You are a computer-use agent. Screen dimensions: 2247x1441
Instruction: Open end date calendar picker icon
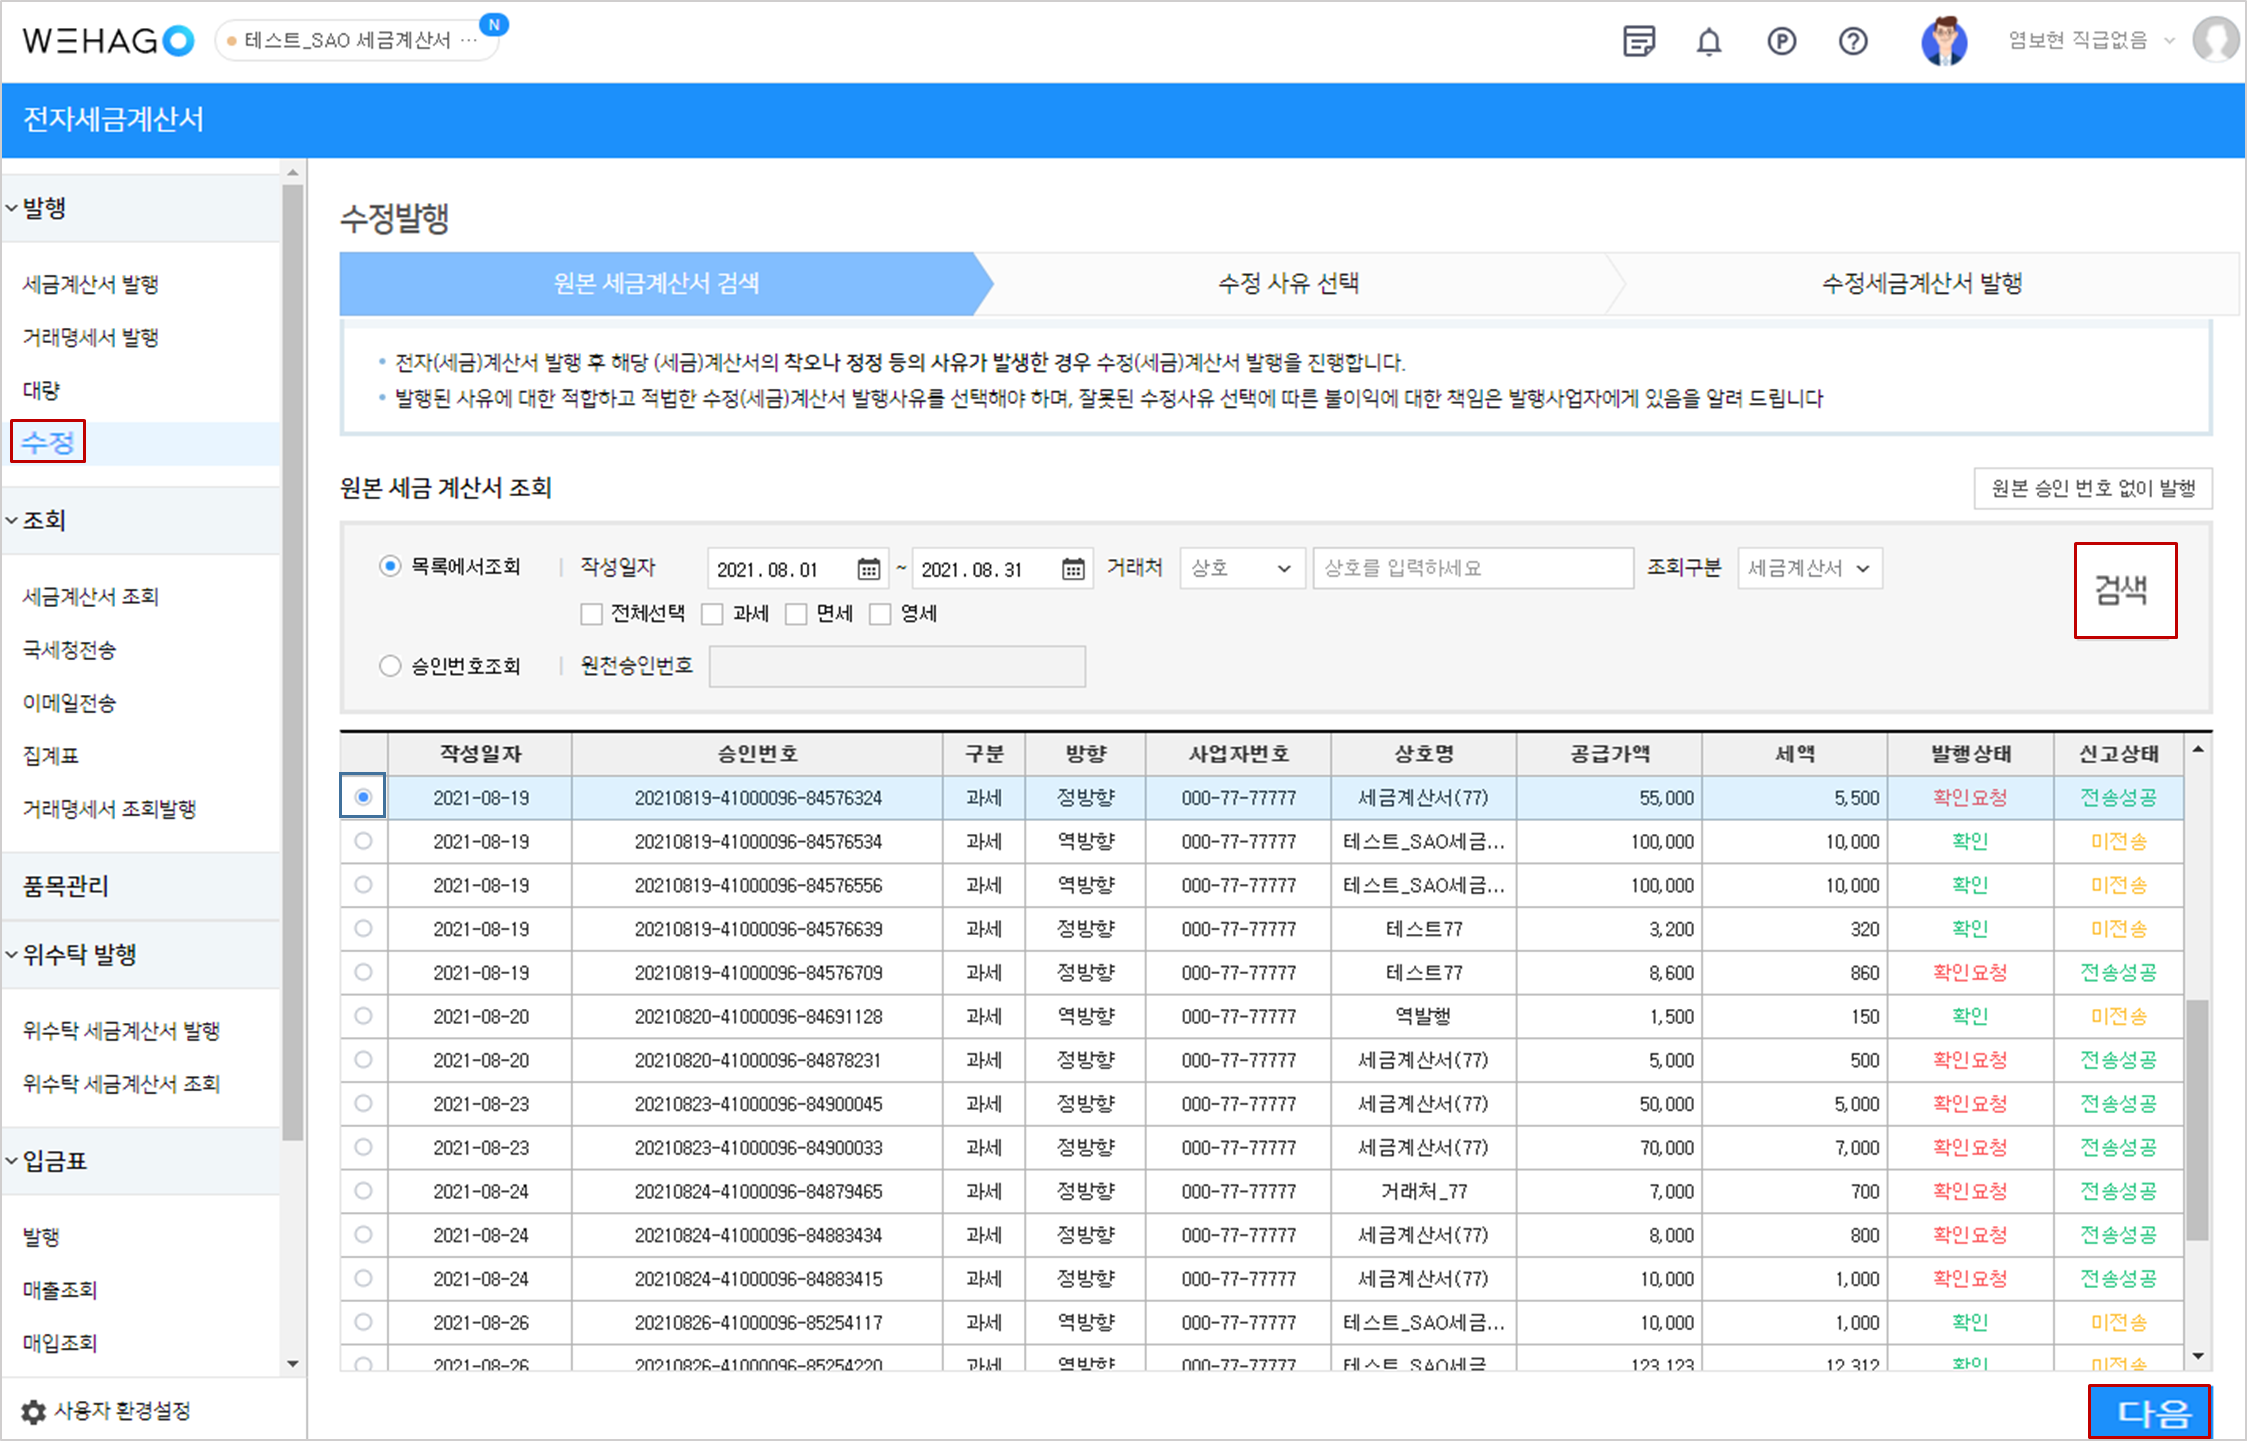(1072, 569)
